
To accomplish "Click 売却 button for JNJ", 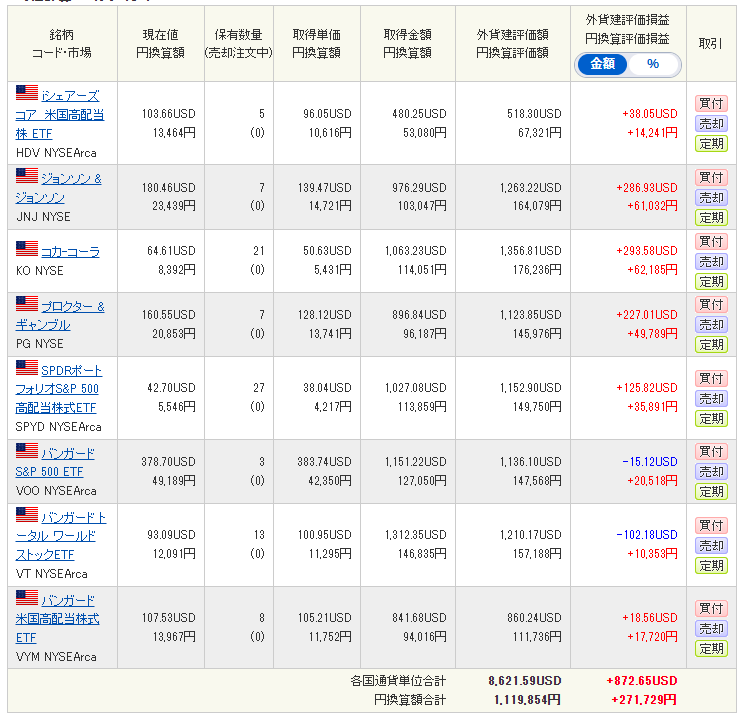I will point(711,197).
